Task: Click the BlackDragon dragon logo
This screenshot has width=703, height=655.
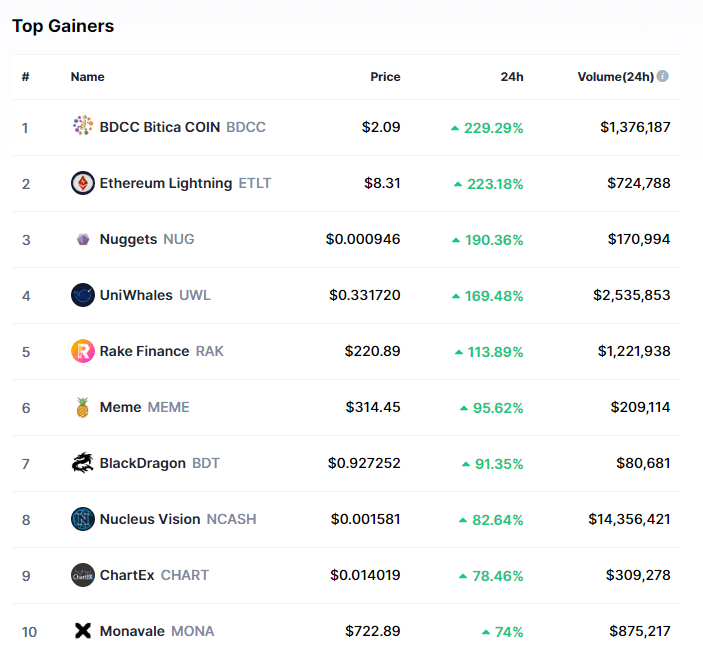Action: pyautogui.click(x=83, y=463)
